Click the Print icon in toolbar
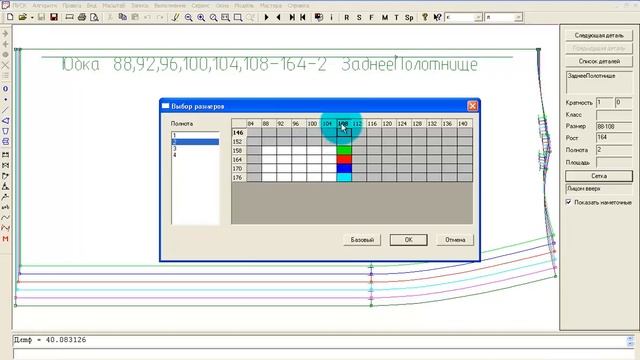The width and height of the screenshot is (640, 360). click(82, 17)
